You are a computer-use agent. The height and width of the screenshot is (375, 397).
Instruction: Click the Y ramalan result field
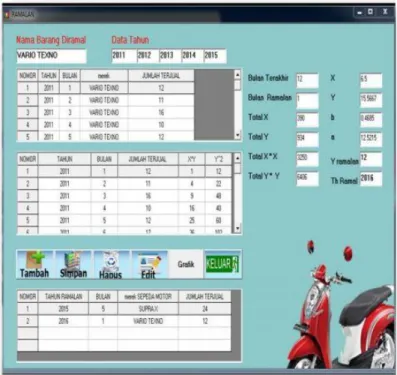coord(371,159)
